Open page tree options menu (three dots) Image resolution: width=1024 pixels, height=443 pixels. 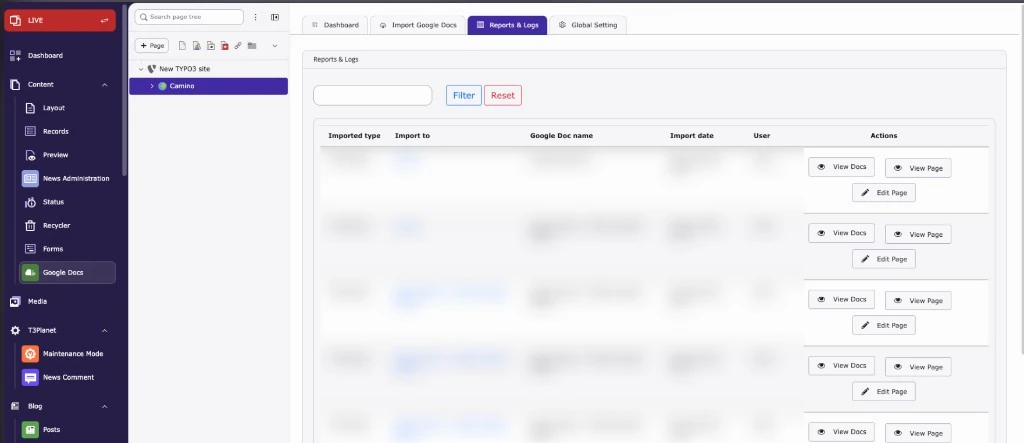(255, 17)
